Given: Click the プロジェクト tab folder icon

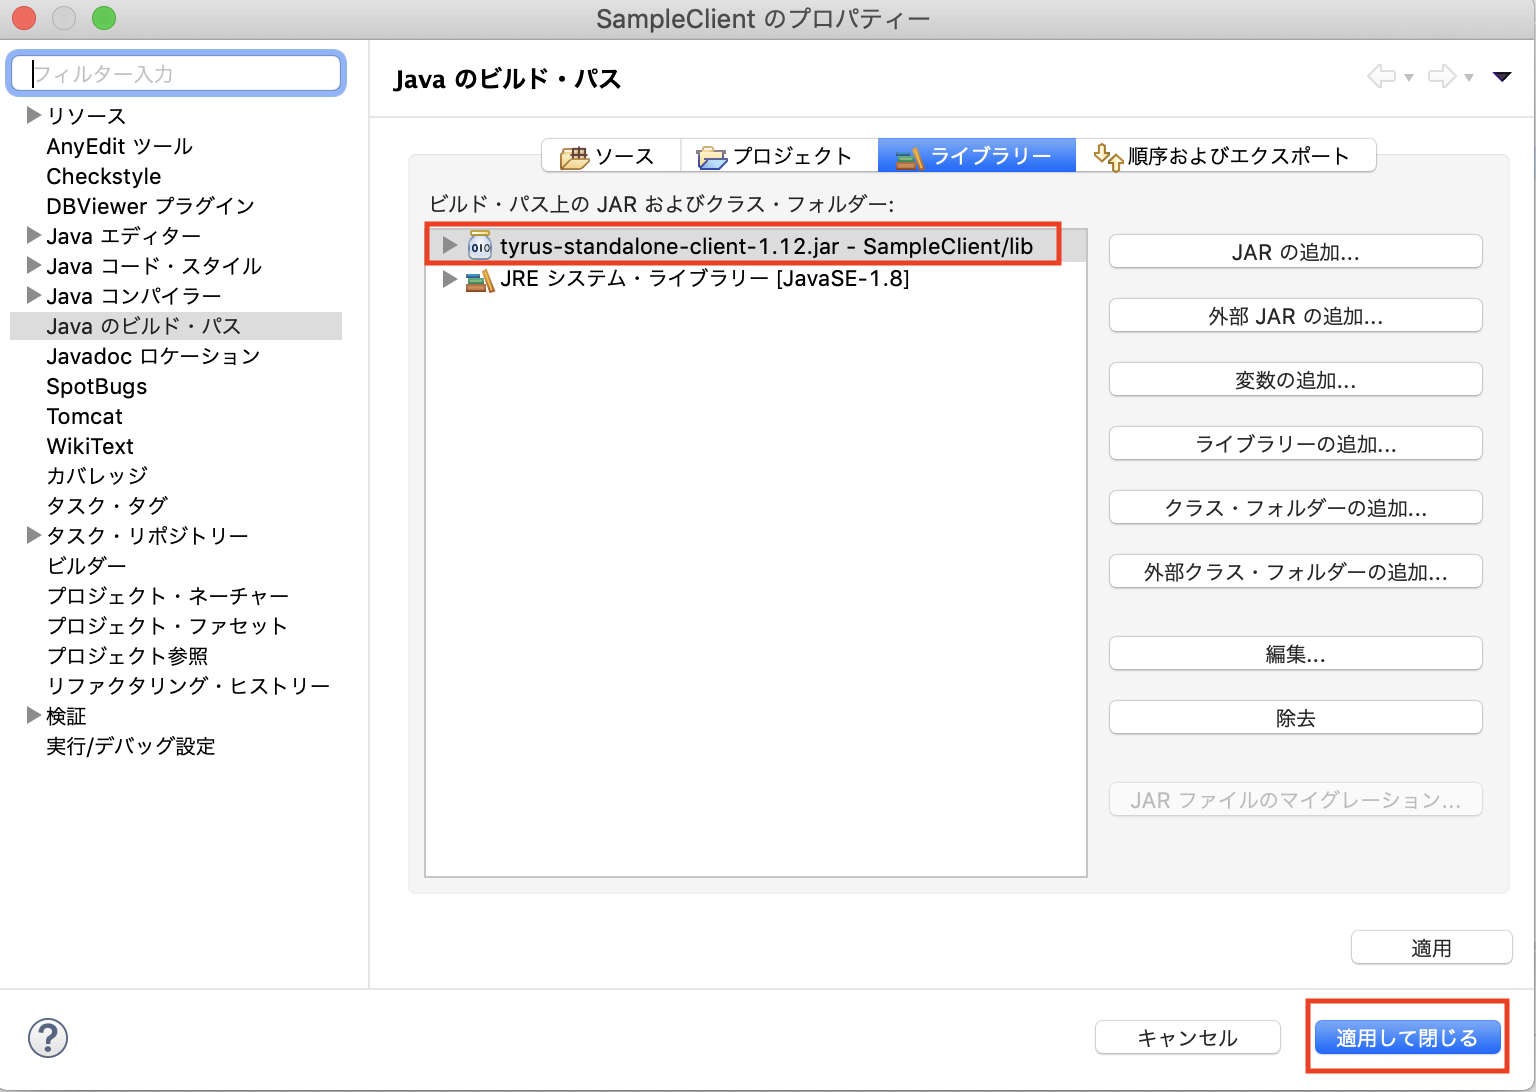Looking at the screenshot, I should pyautogui.click(x=712, y=157).
